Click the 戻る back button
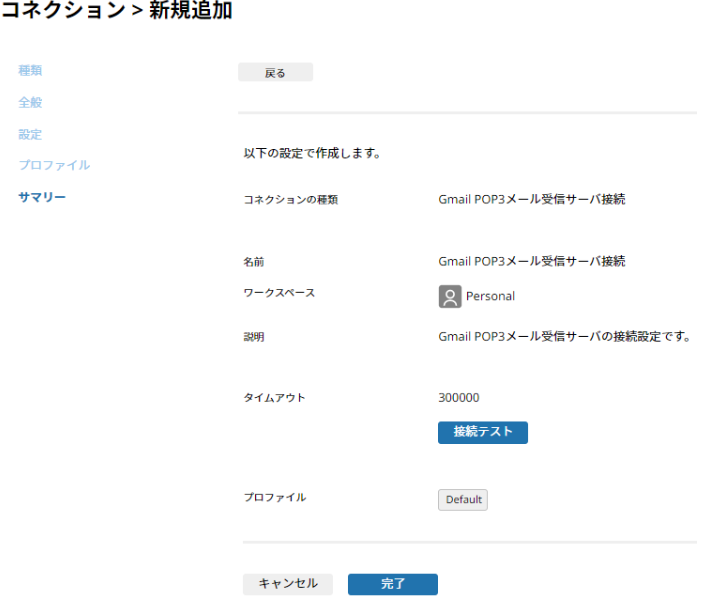 [275, 72]
